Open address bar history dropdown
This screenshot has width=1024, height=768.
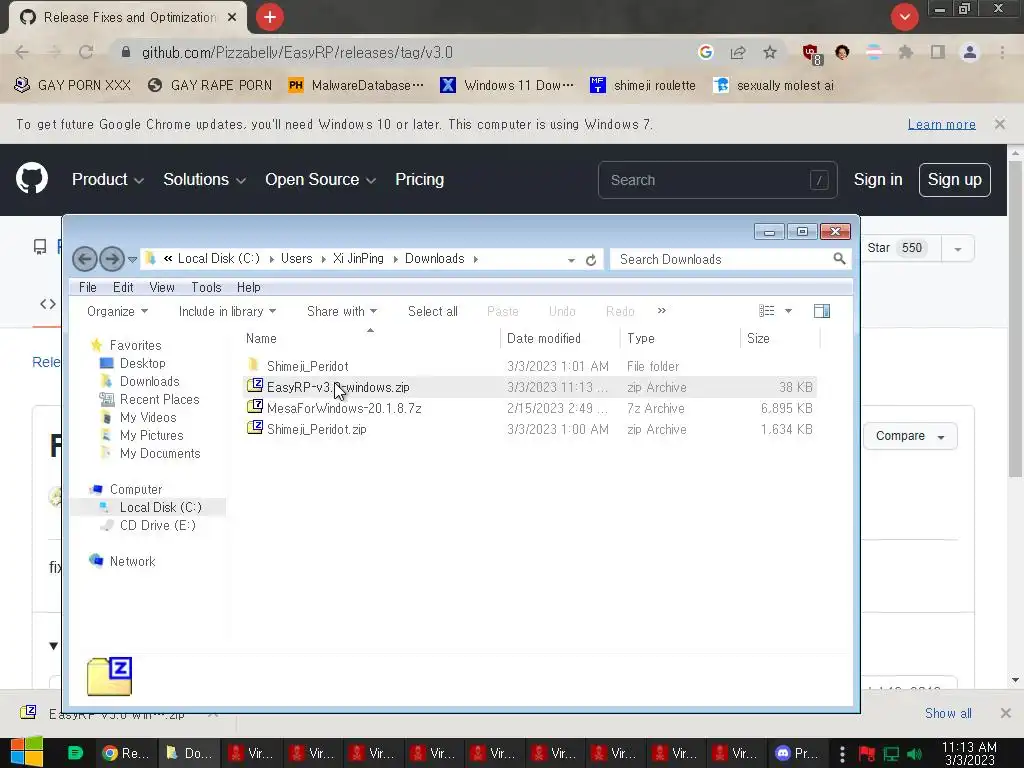pyautogui.click(x=571, y=260)
